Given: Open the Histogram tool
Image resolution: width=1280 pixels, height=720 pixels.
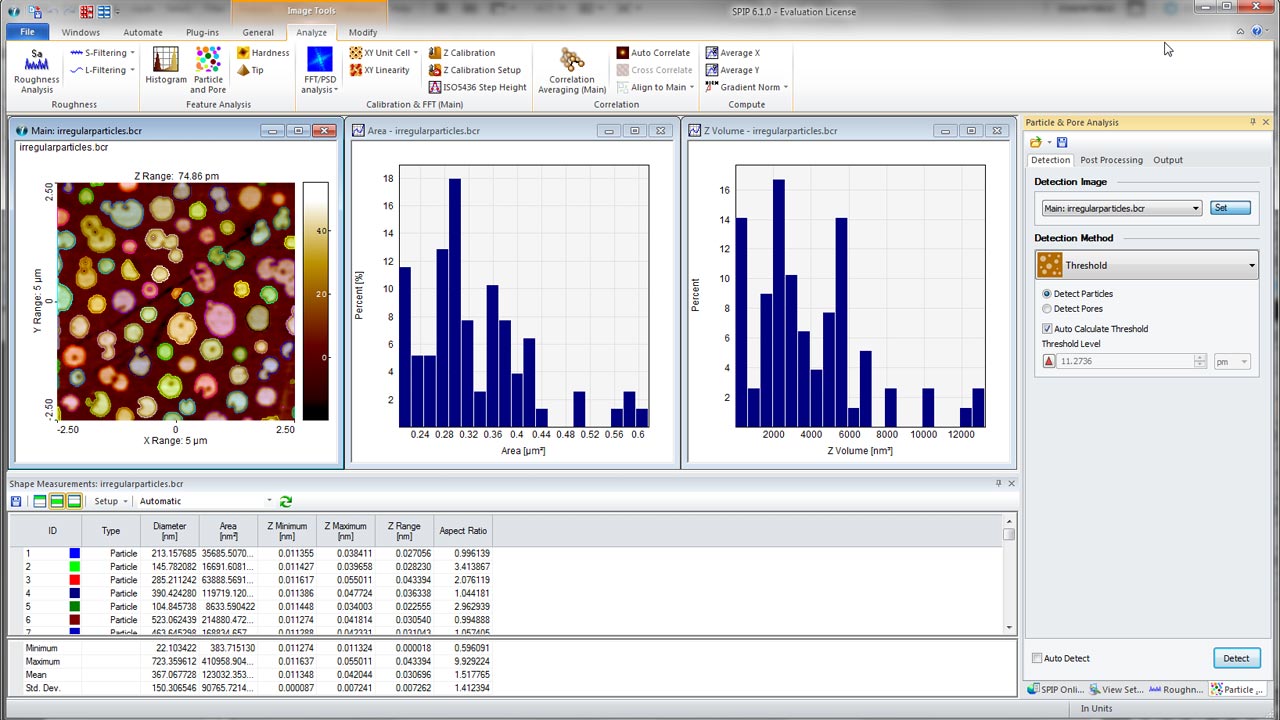Looking at the screenshot, I should tap(166, 66).
